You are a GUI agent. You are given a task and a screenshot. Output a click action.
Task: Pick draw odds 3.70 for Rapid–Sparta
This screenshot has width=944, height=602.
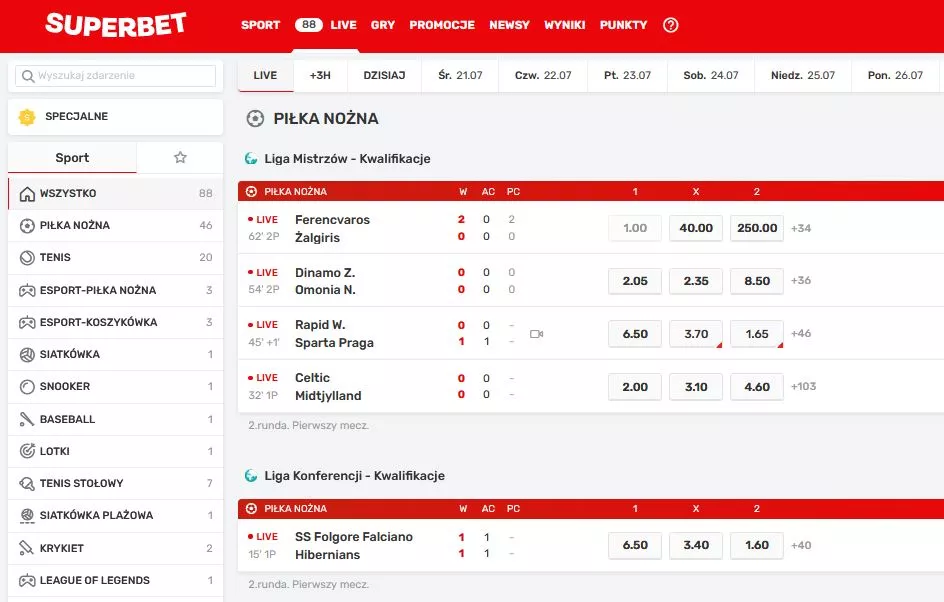696,334
